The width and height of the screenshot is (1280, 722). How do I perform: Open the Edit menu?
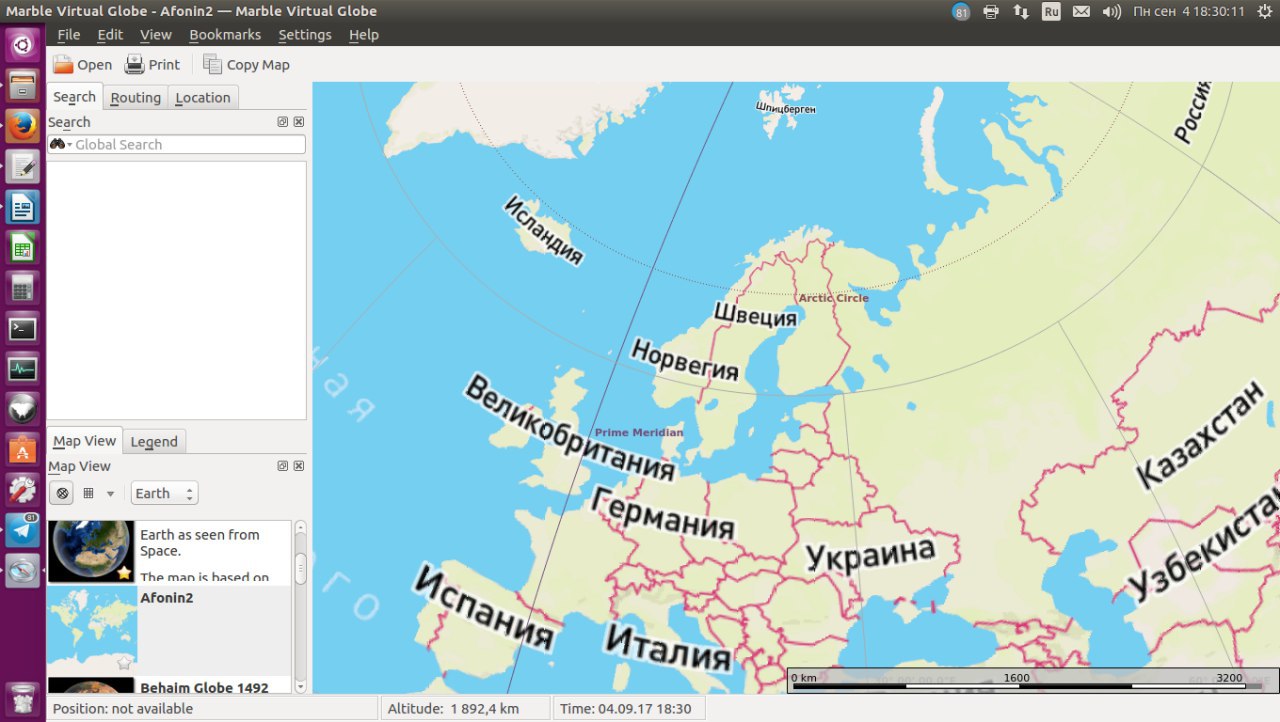(110, 34)
